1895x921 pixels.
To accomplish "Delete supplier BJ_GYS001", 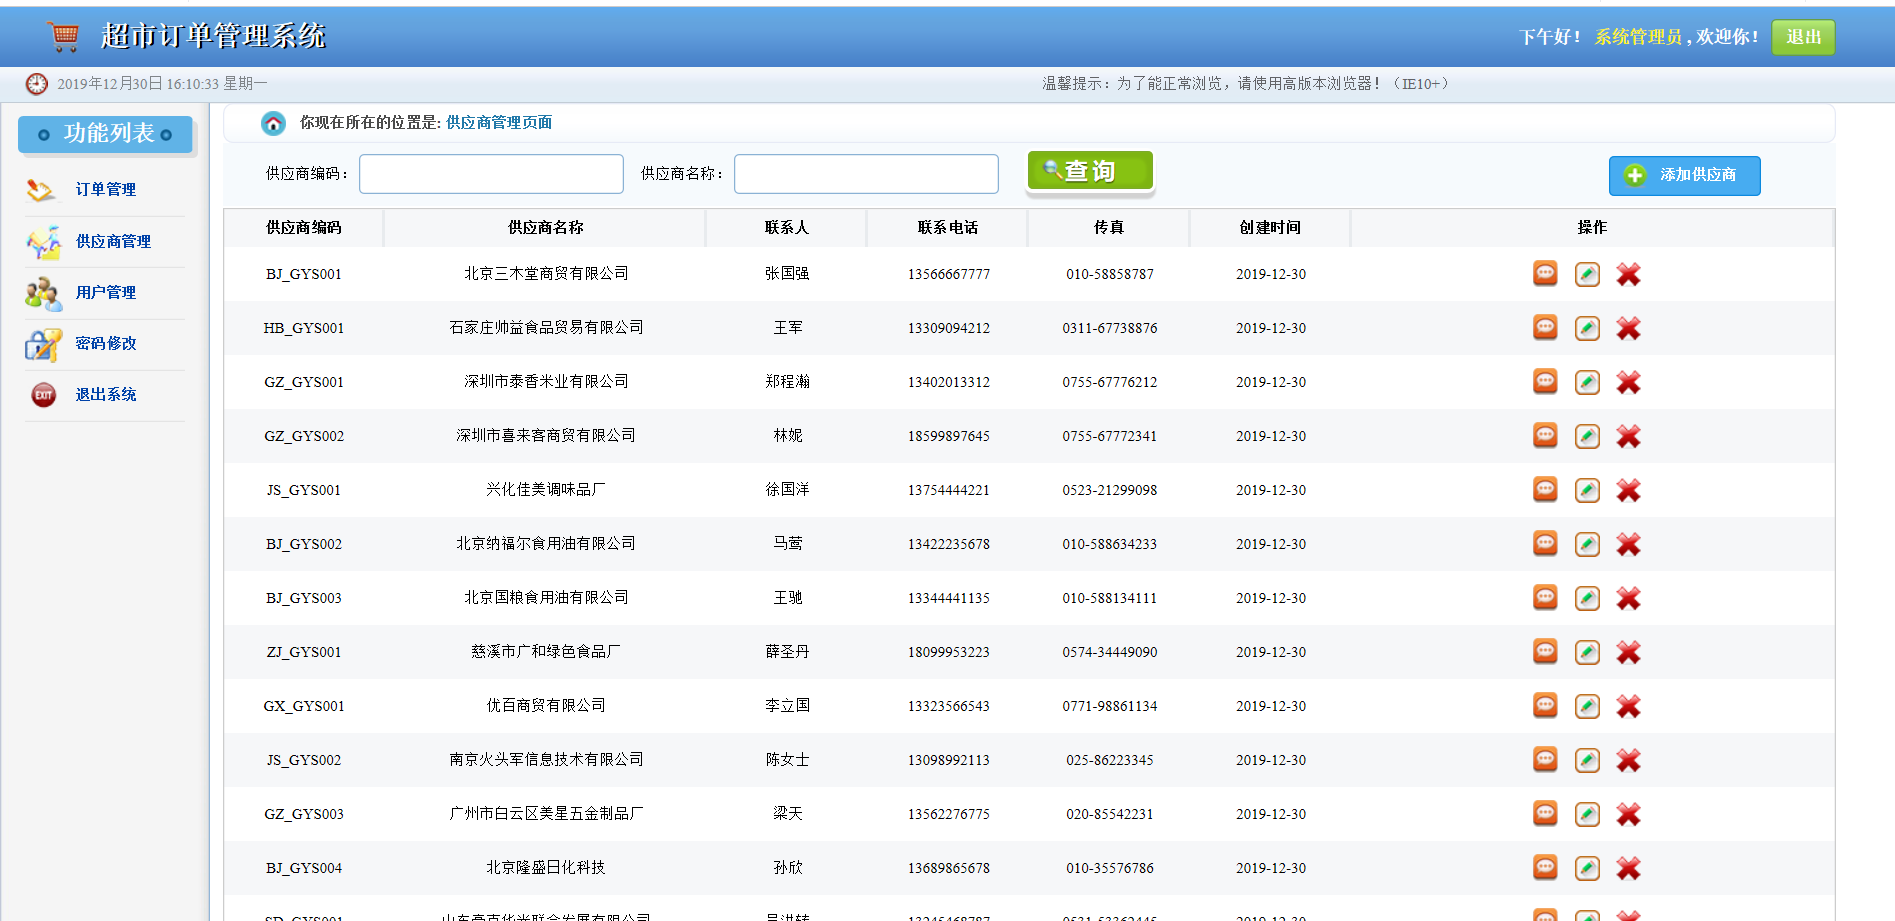I will [x=1629, y=274].
